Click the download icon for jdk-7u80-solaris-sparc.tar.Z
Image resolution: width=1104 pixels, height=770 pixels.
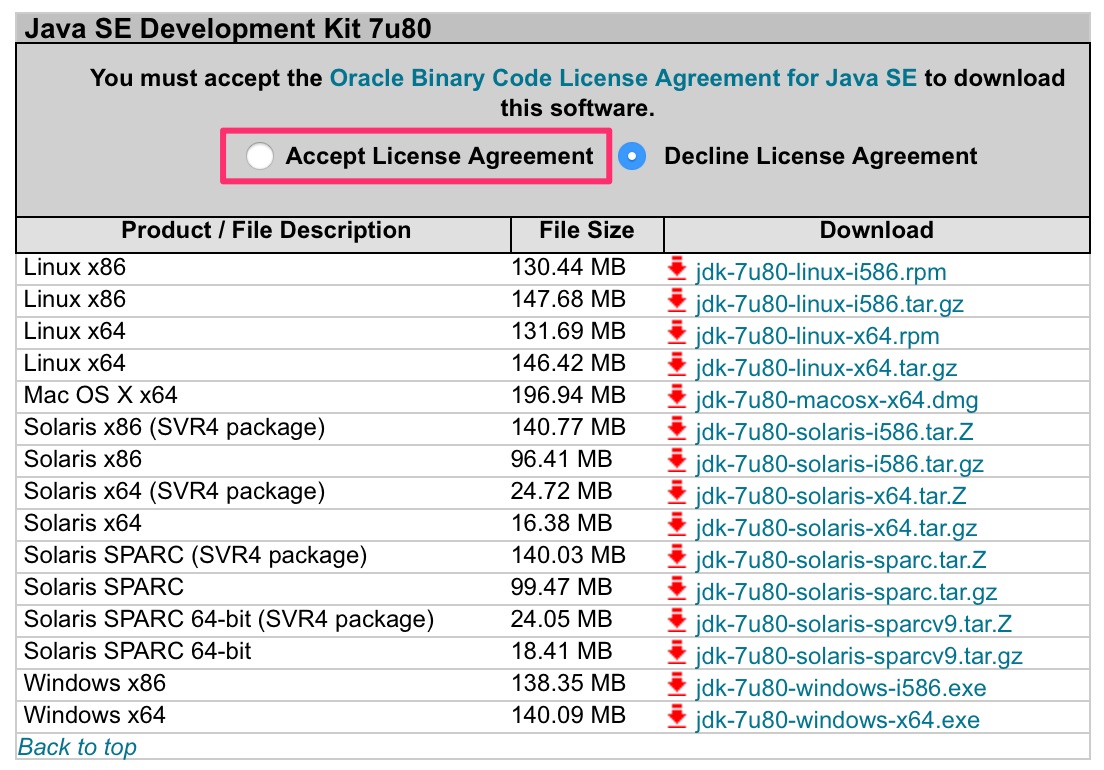(x=676, y=557)
